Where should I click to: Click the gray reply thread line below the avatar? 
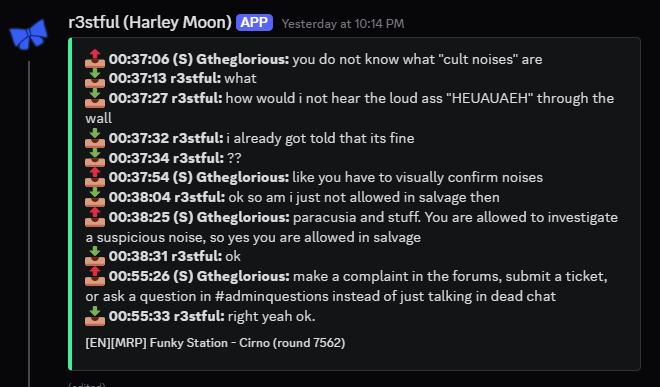(29, 224)
